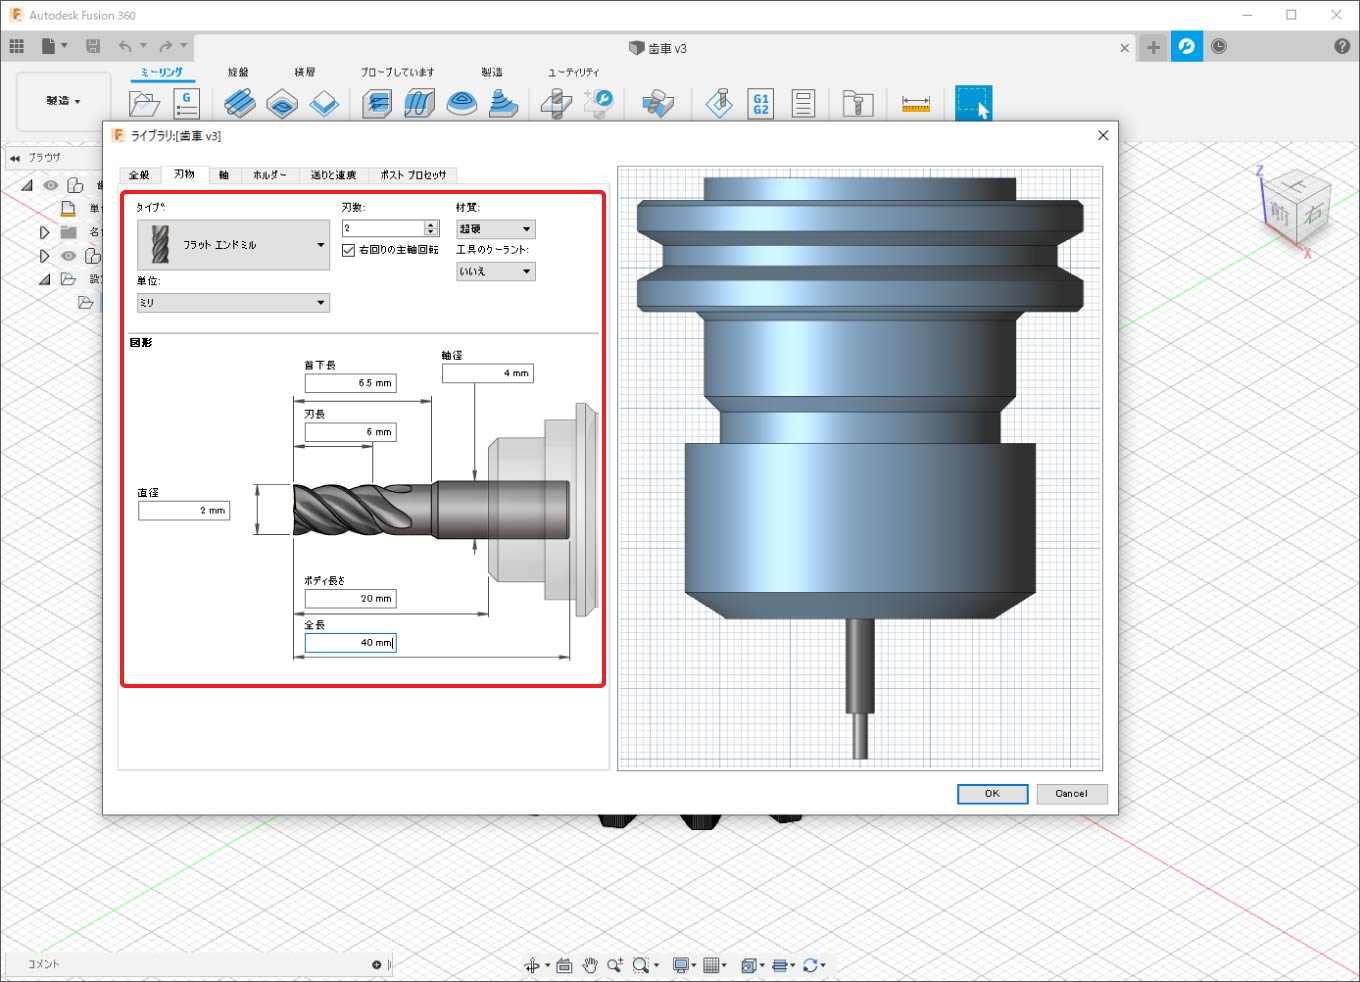The image size is (1360, 982).
Task: Open the 材質 material dropdown
Action: pos(496,229)
